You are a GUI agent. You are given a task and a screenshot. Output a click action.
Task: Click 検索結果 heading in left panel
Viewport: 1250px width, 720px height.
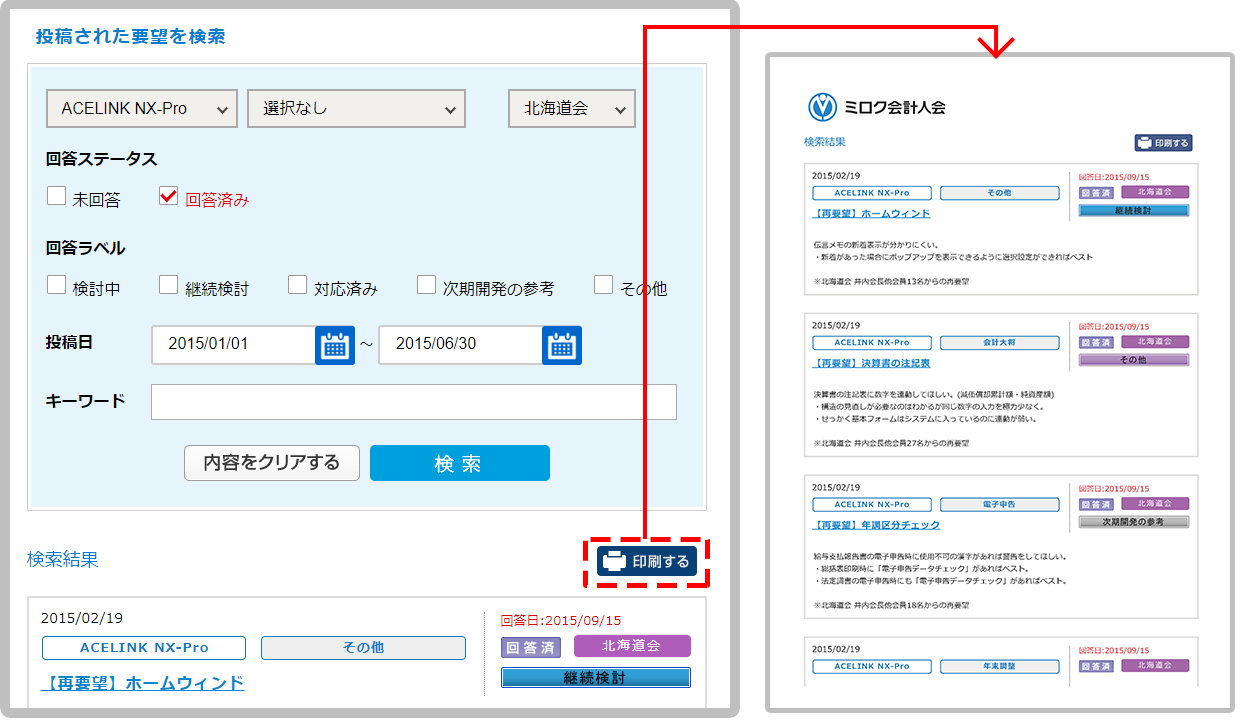coord(63,559)
